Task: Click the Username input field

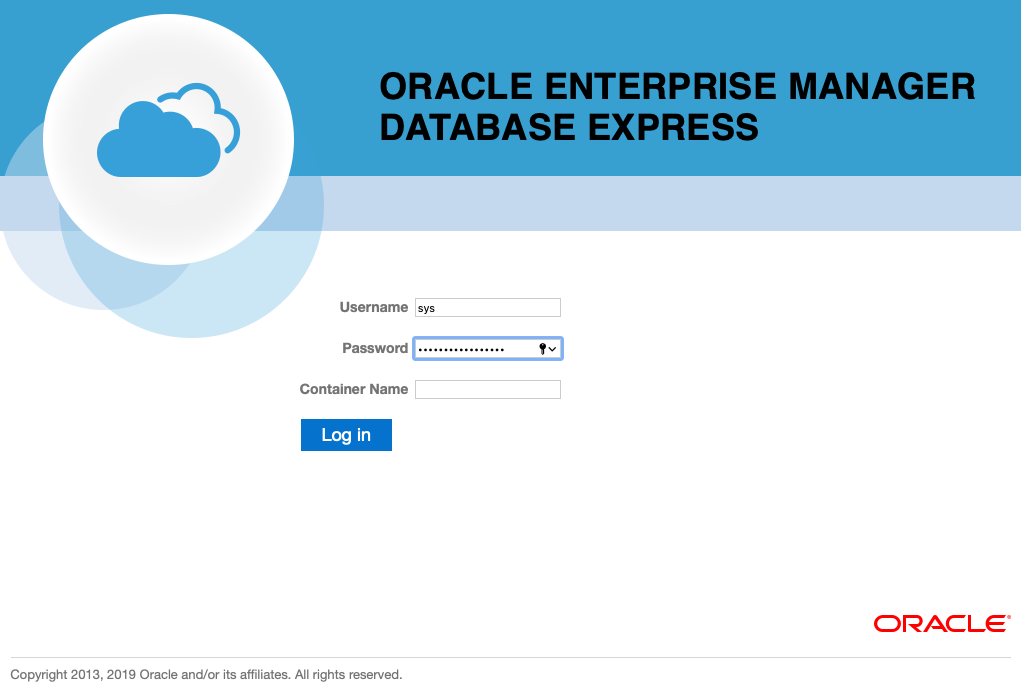Action: pyautogui.click(x=488, y=307)
